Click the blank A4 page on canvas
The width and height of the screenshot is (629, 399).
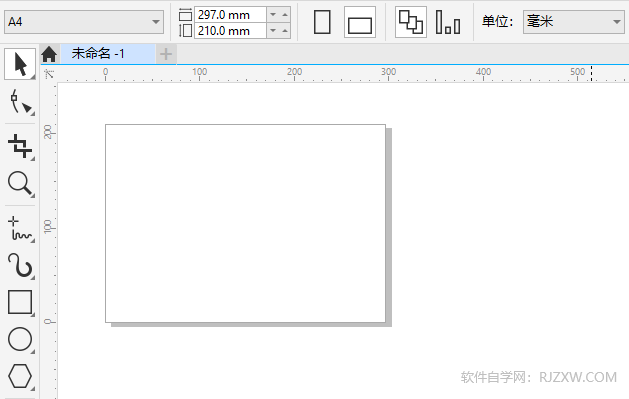click(x=246, y=223)
